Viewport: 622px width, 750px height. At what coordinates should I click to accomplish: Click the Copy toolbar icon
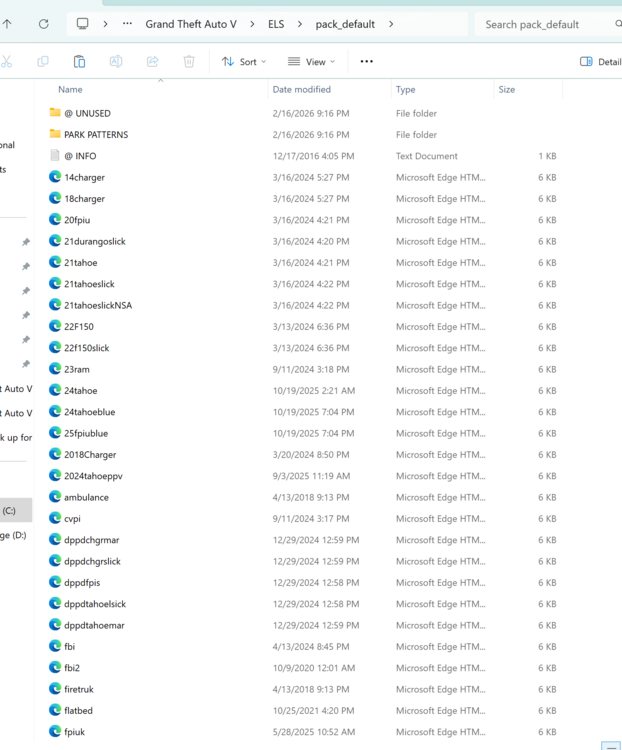(43, 61)
